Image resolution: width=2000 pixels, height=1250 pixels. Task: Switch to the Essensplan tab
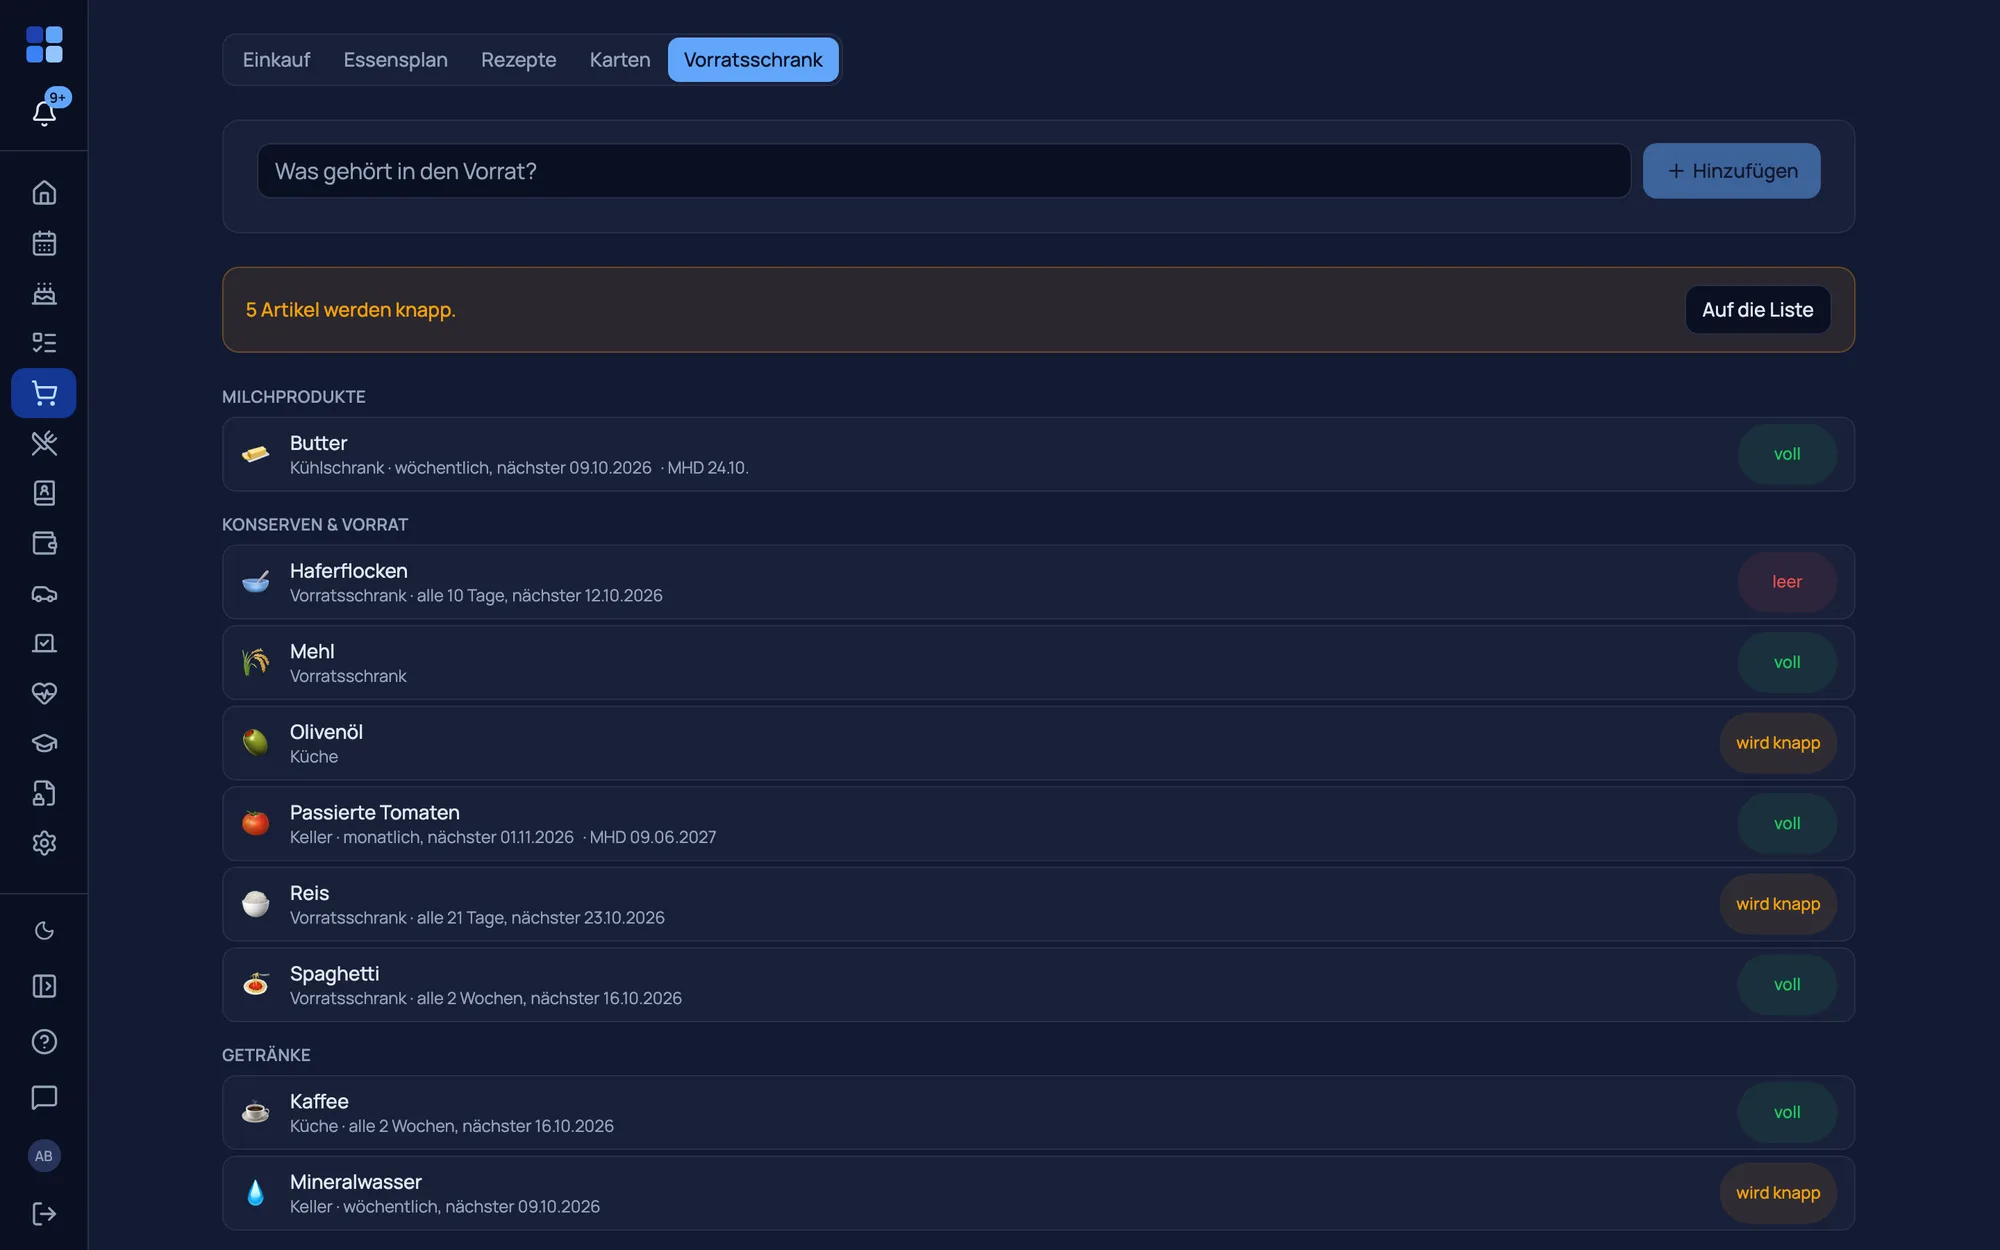pyautogui.click(x=395, y=60)
